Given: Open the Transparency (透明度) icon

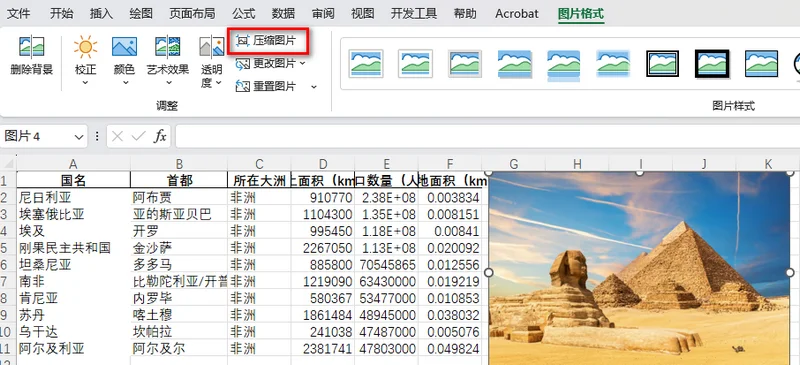Looking at the screenshot, I should coord(212,46).
